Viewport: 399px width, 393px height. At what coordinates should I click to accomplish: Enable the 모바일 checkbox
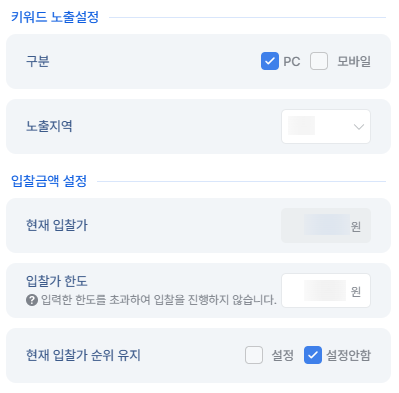click(x=319, y=61)
